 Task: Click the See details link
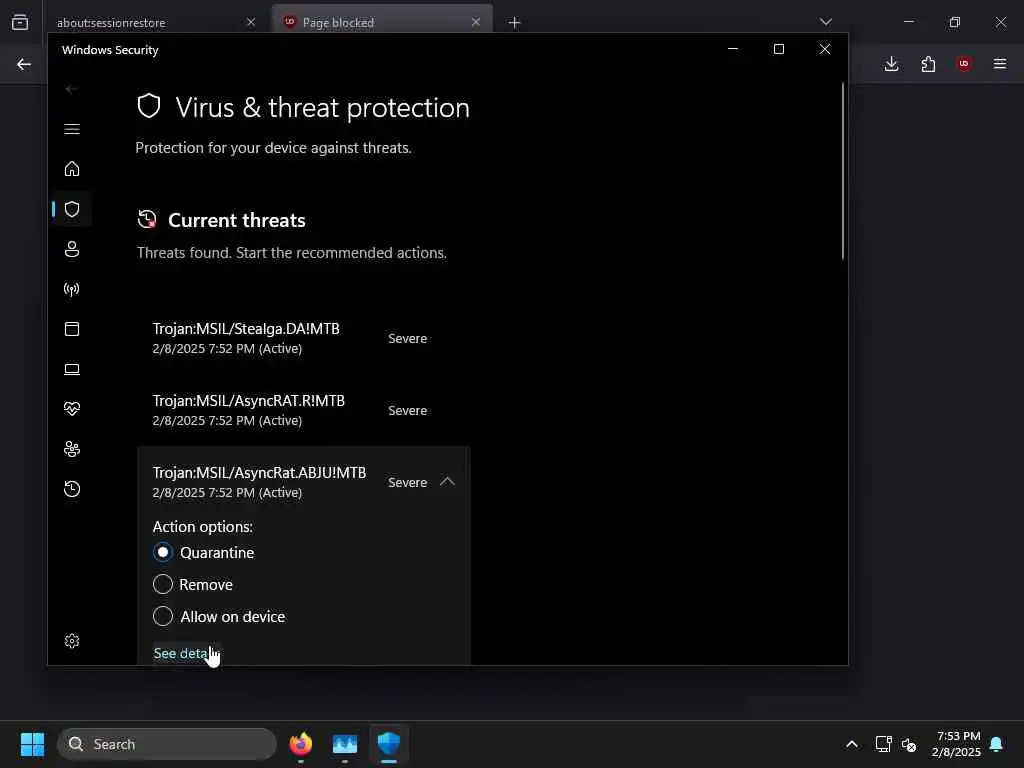click(186, 653)
